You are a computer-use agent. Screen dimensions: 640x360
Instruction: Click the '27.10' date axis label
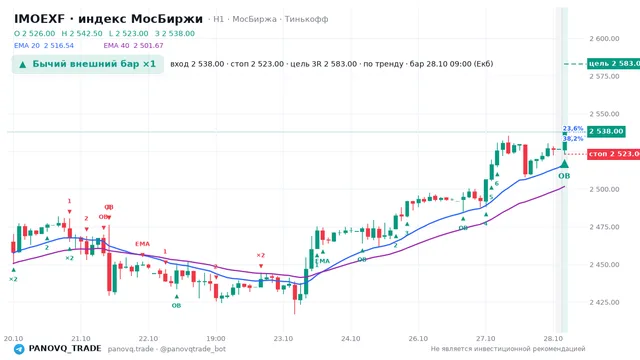[486, 339]
